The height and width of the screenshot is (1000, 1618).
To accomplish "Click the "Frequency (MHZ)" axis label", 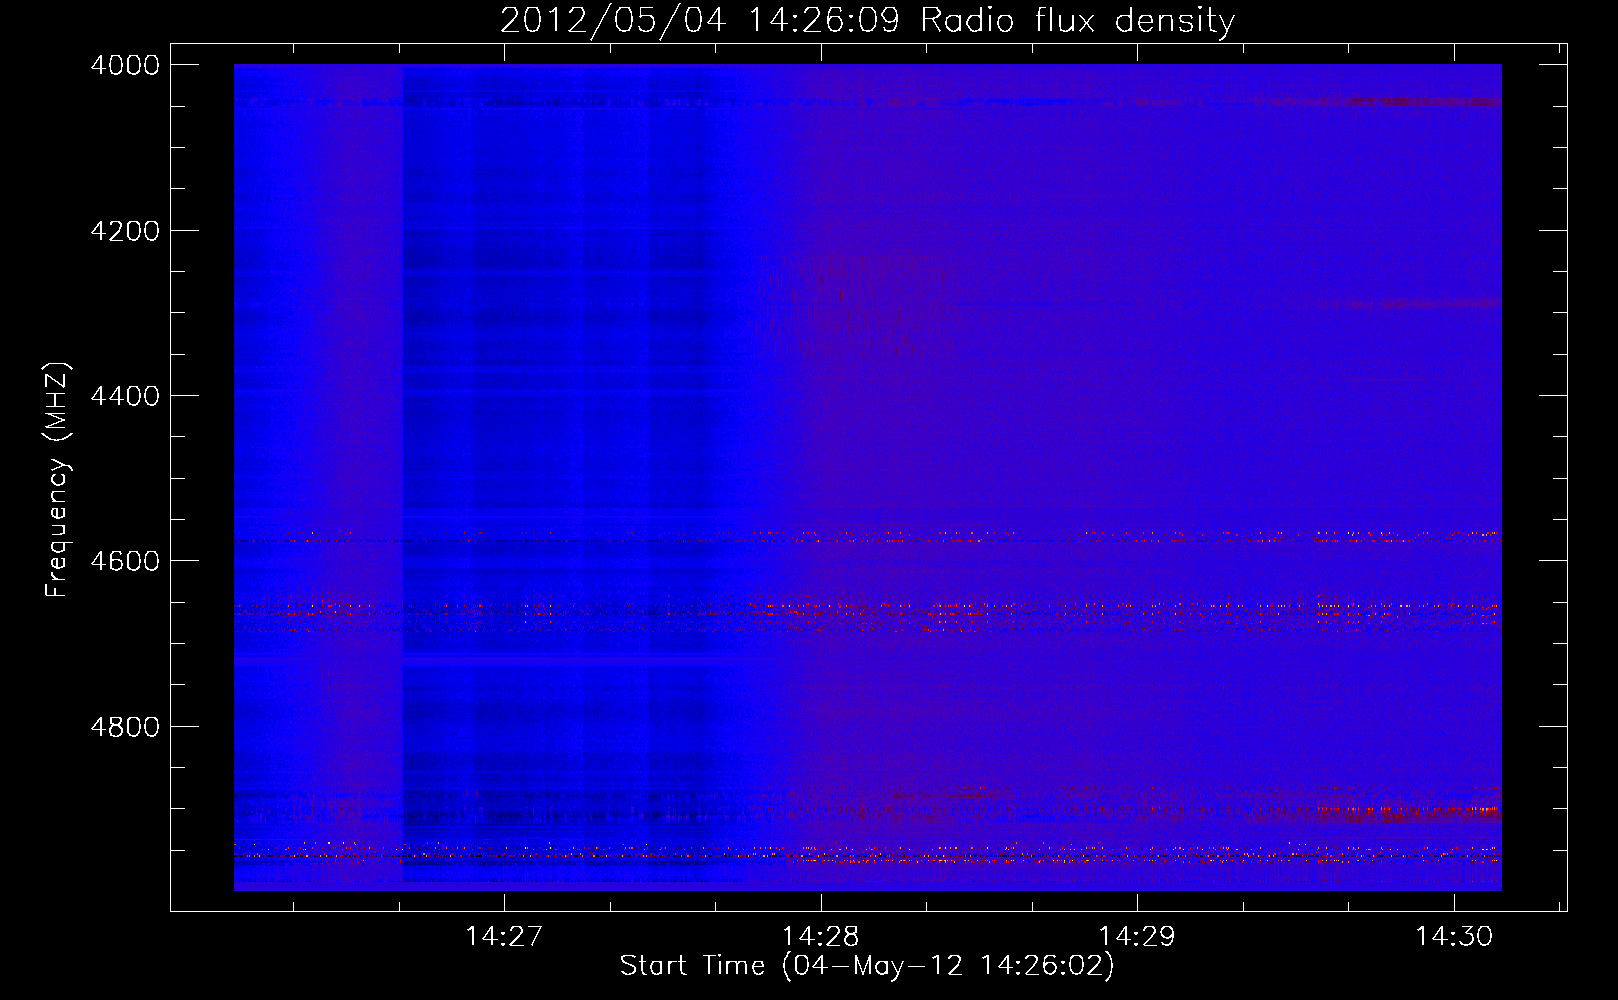I will [x=58, y=480].
